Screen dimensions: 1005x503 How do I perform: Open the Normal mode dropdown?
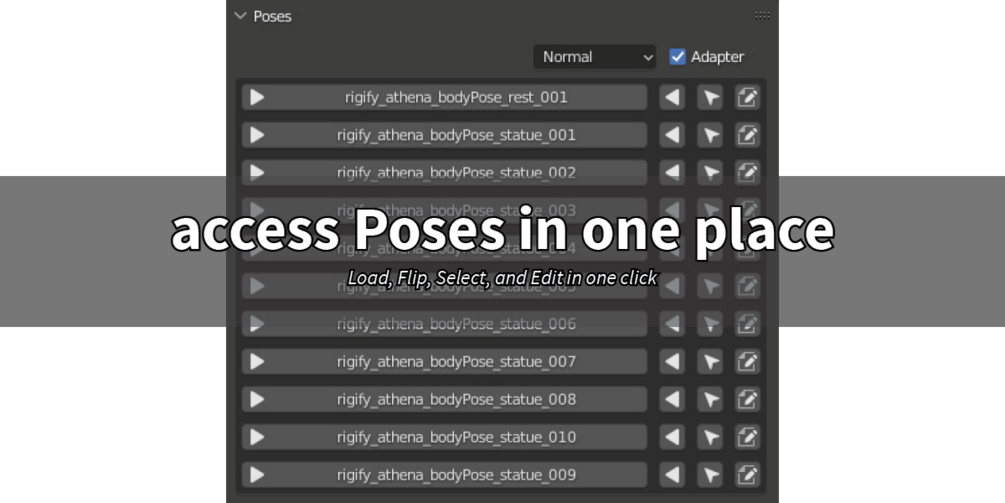[x=594, y=57]
